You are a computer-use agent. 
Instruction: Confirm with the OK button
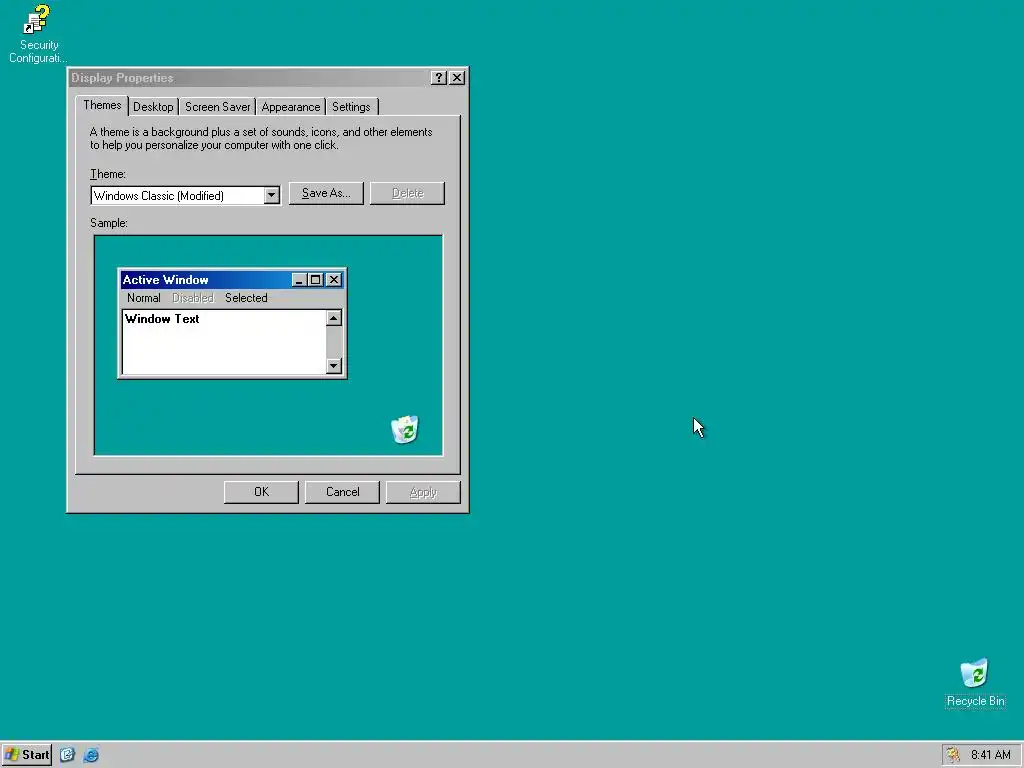[261, 492]
